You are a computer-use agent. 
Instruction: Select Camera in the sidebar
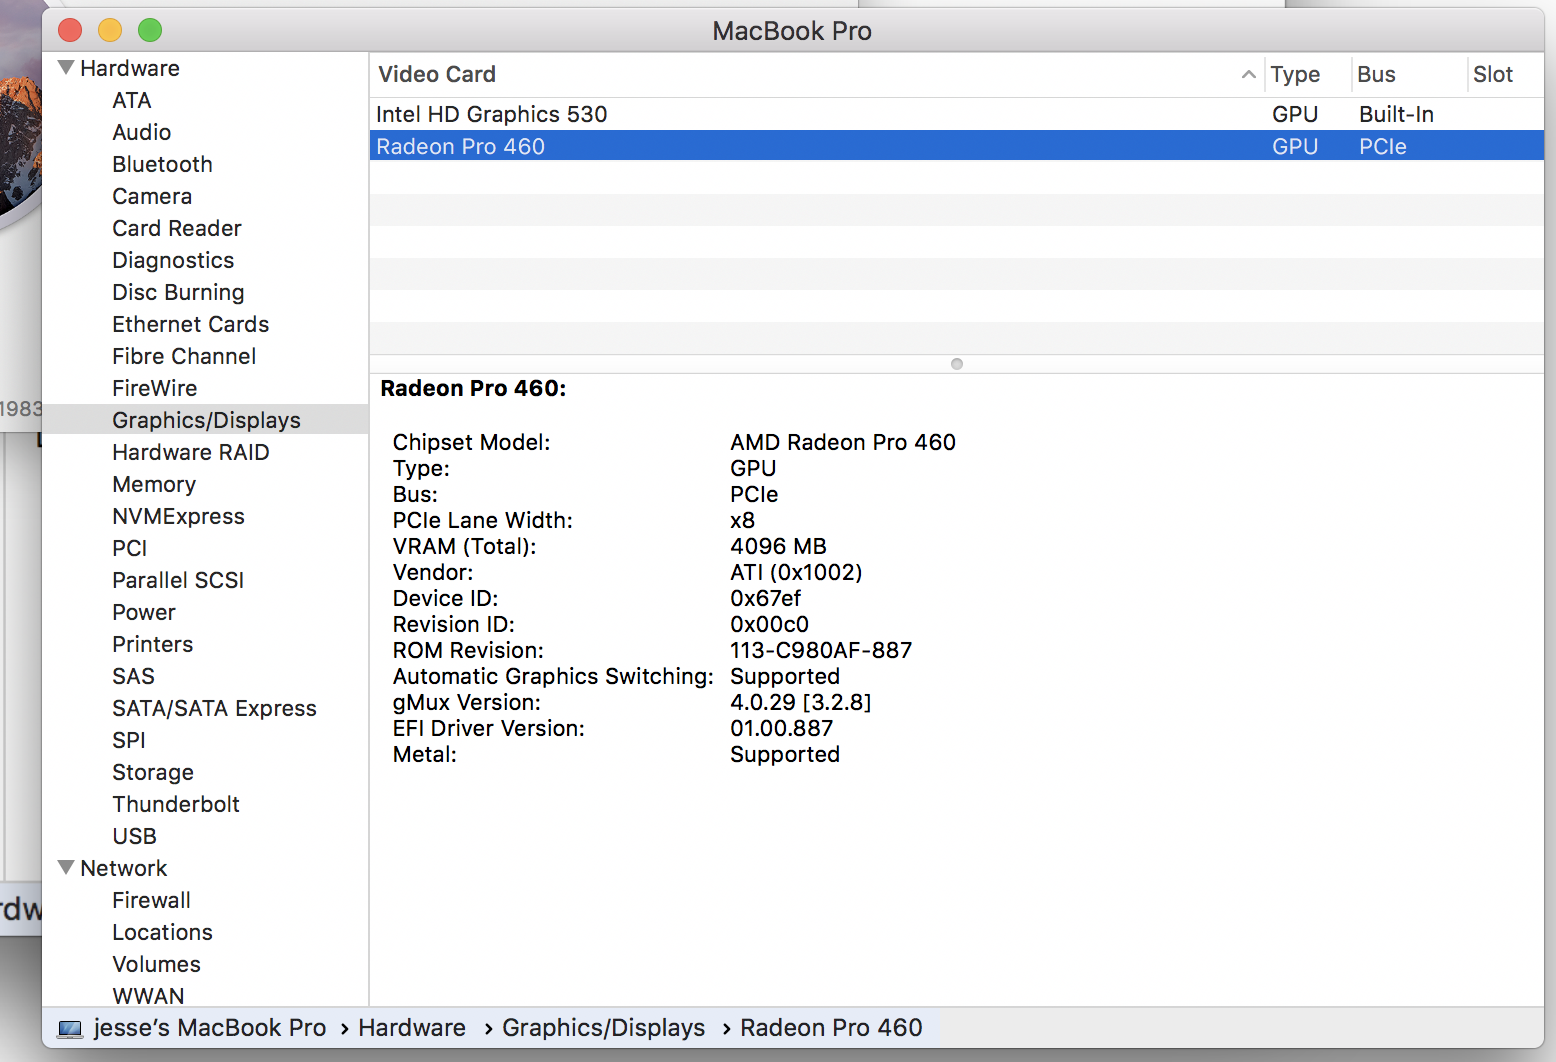152,196
